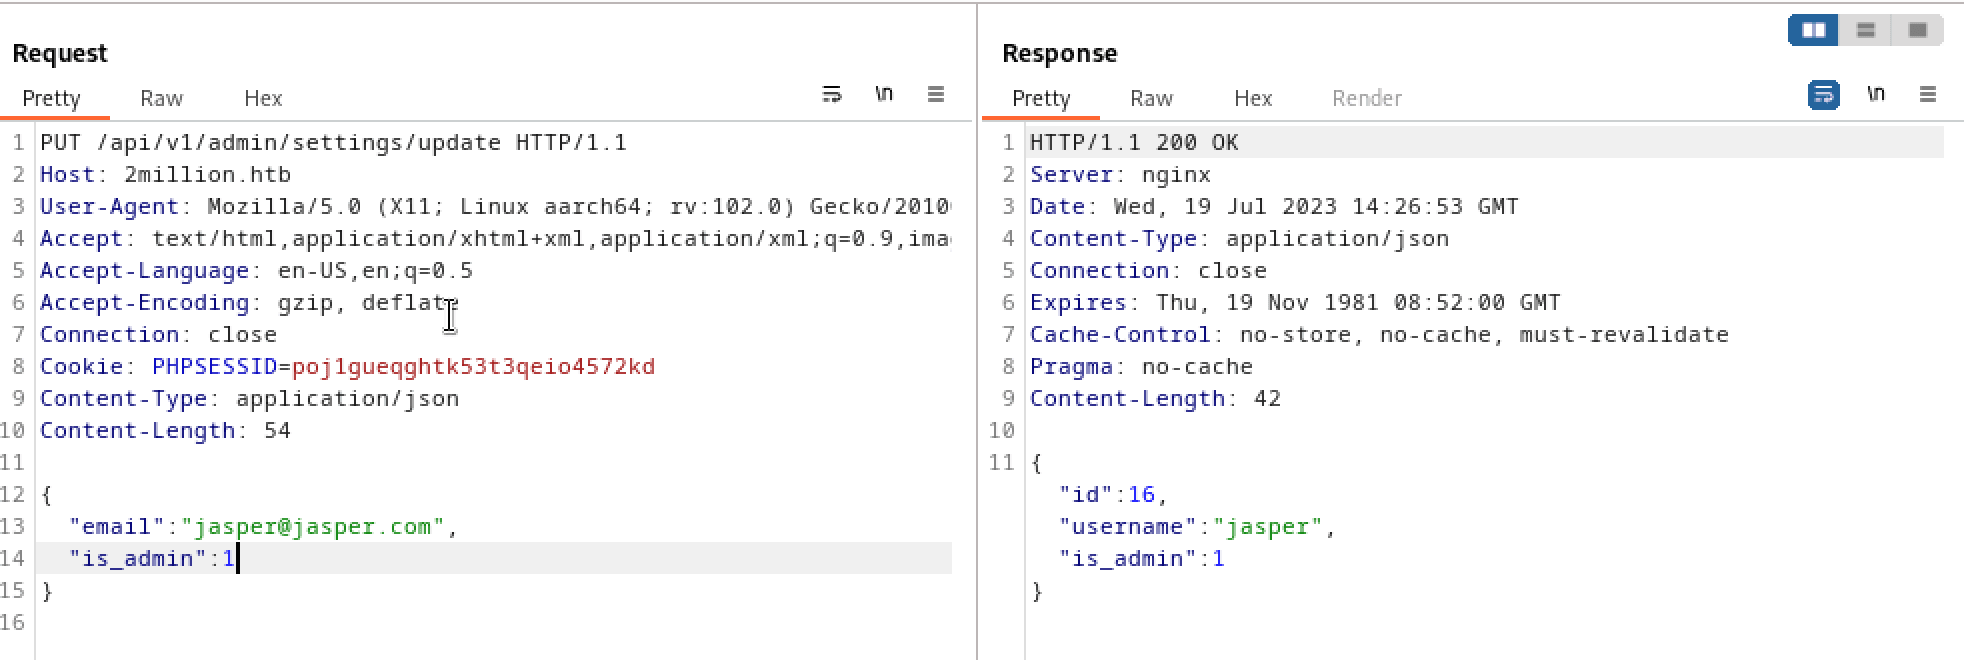Image resolution: width=1964 pixels, height=660 pixels.
Task: Click the PHPSESSID cookie value
Action: click(x=473, y=366)
